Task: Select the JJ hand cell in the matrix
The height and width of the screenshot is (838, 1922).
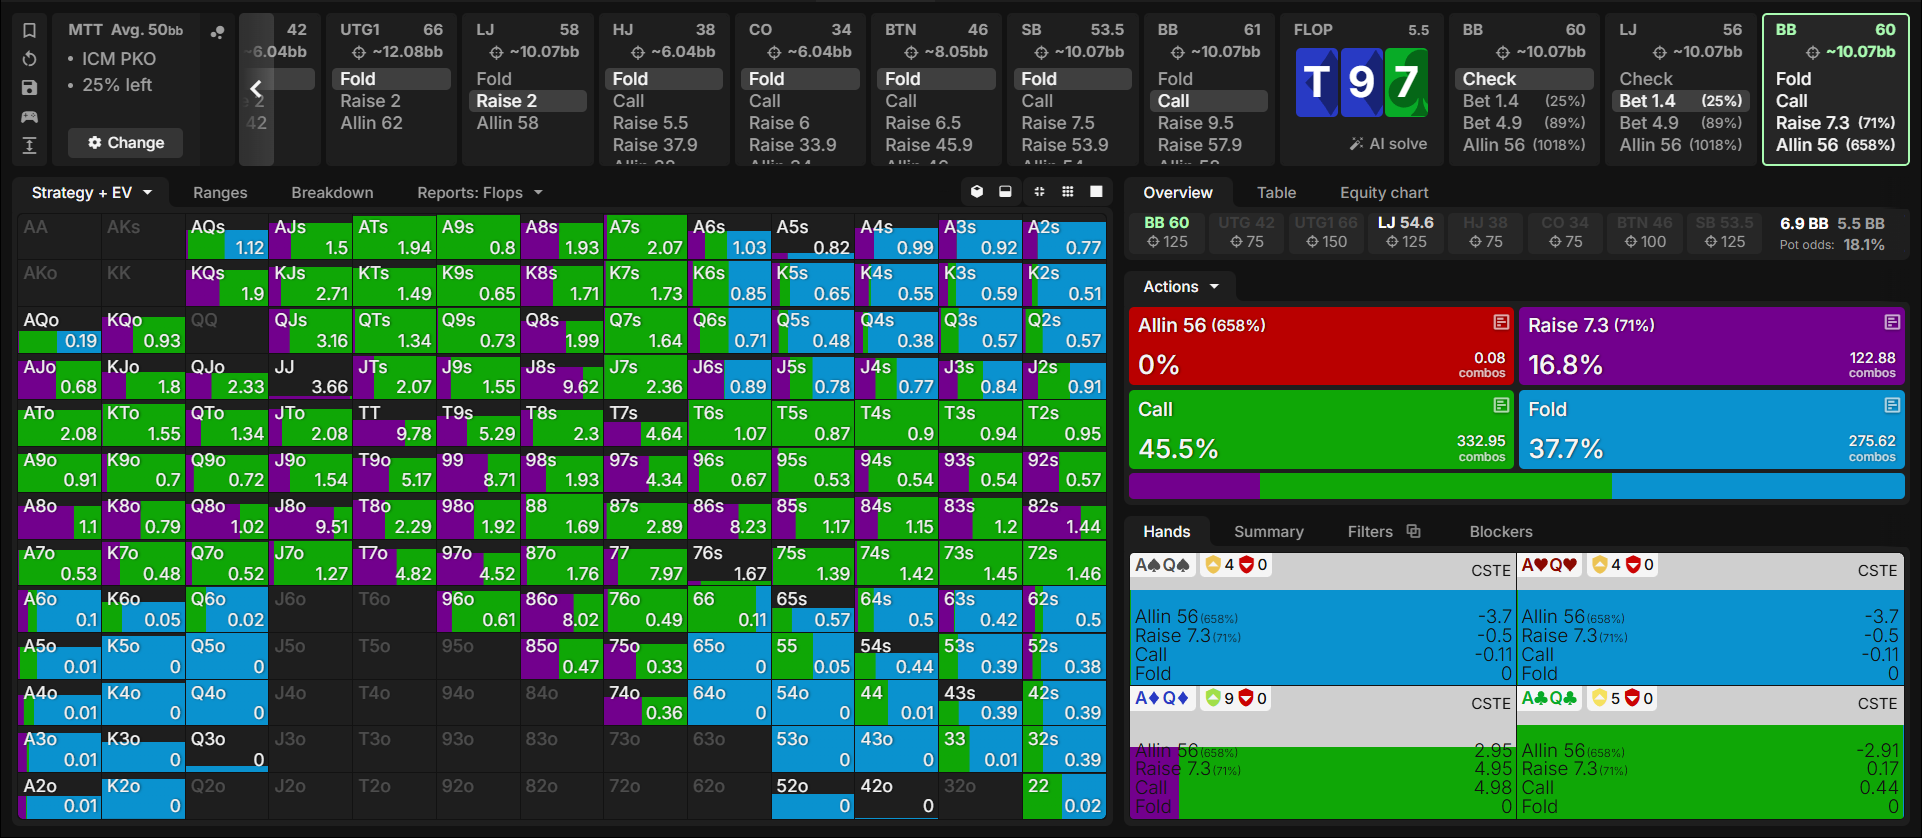Action: point(310,377)
